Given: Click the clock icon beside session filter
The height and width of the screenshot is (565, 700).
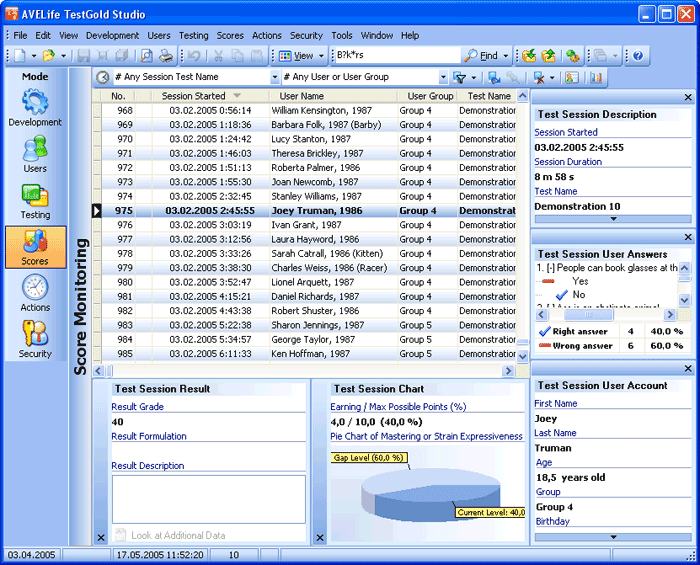Looking at the screenshot, I should pos(102,77).
